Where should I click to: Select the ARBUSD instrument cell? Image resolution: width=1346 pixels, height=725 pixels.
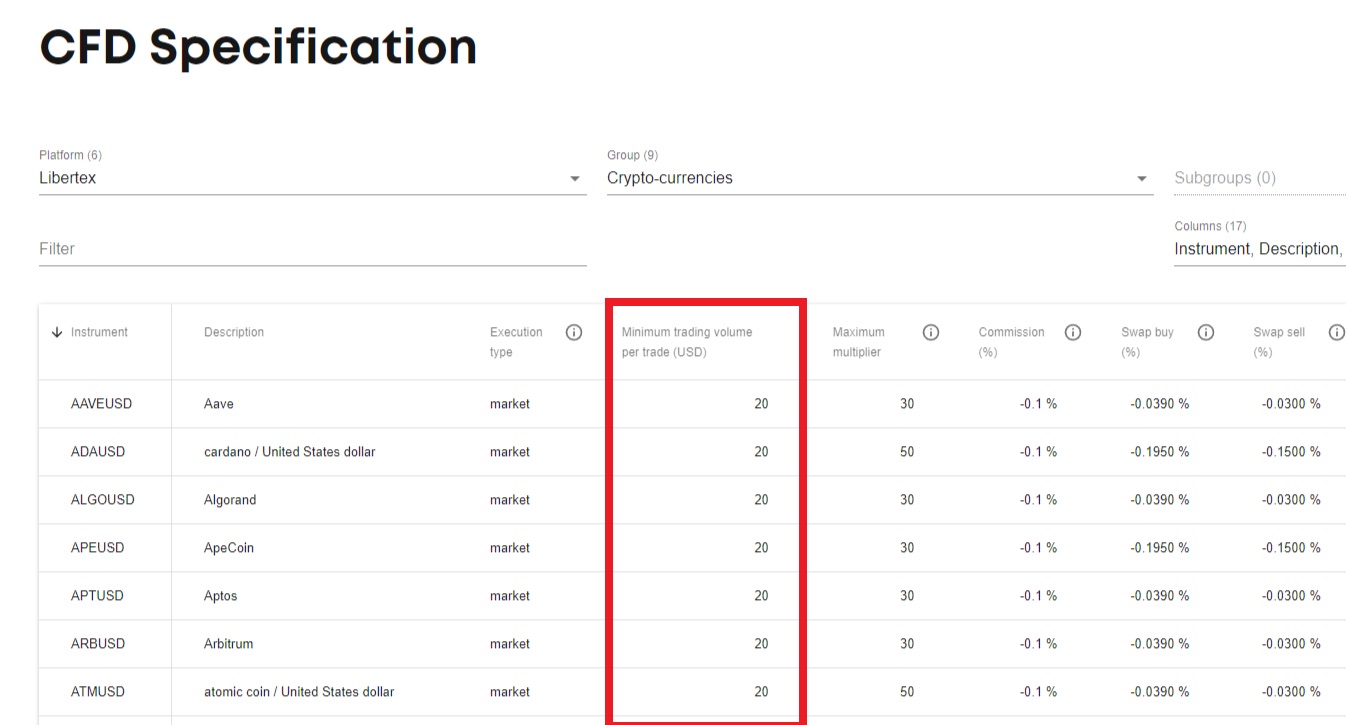point(98,644)
